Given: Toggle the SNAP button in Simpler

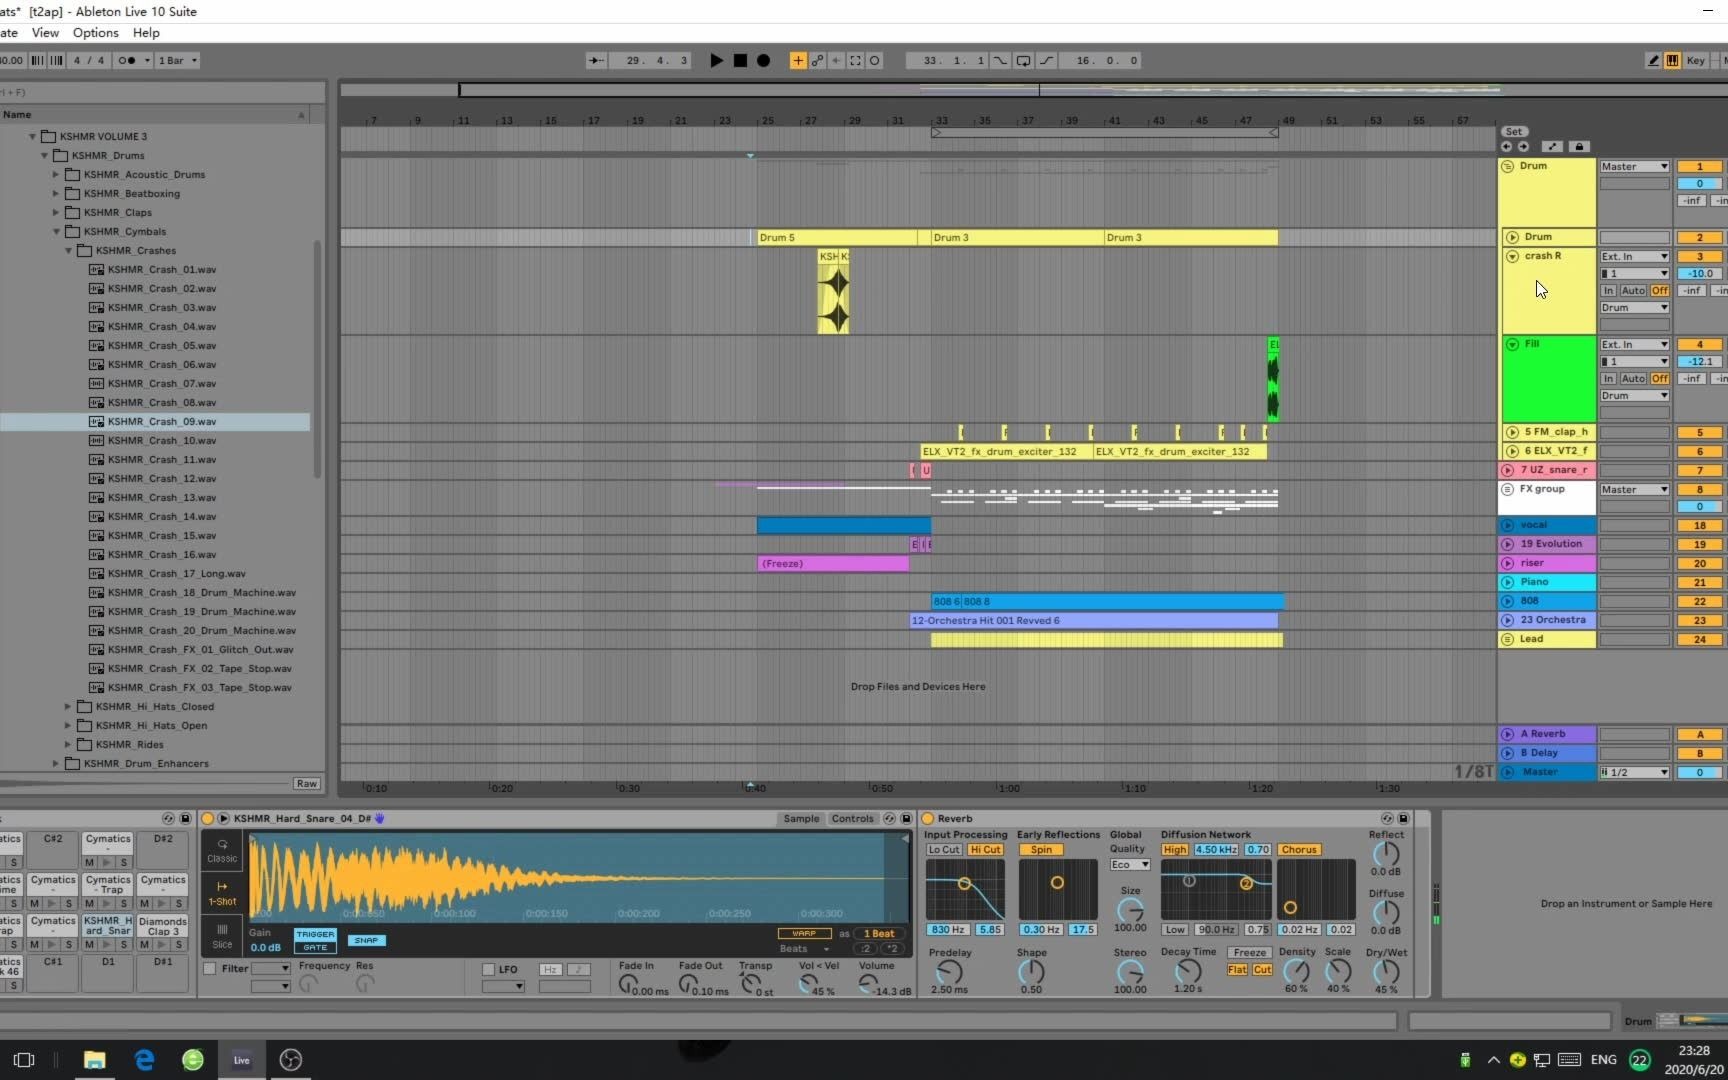Looking at the screenshot, I should (366, 941).
